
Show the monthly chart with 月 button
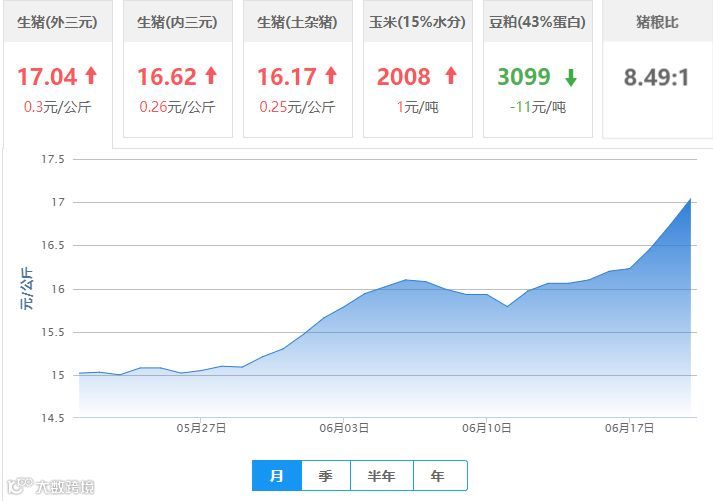tap(276, 476)
